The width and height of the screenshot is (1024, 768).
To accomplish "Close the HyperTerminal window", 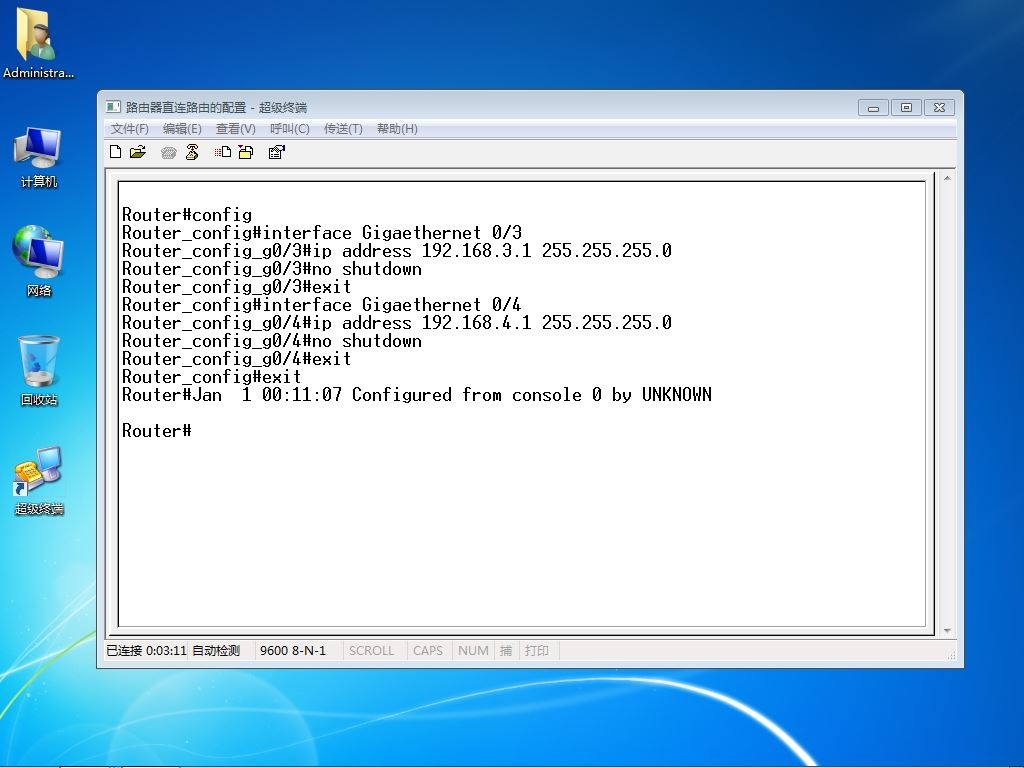I will click(x=939, y=107).
